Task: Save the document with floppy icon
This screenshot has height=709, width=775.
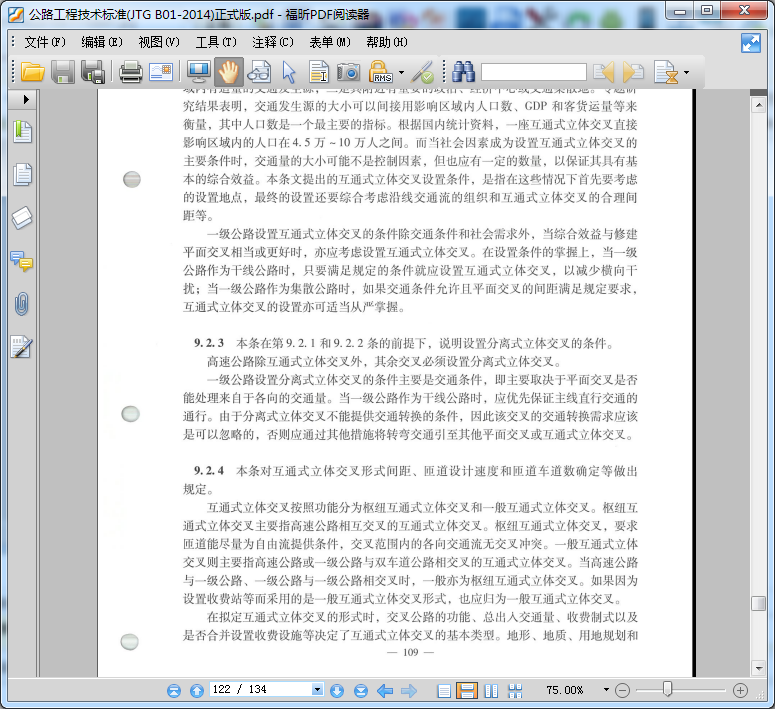Action: point(63,72)
